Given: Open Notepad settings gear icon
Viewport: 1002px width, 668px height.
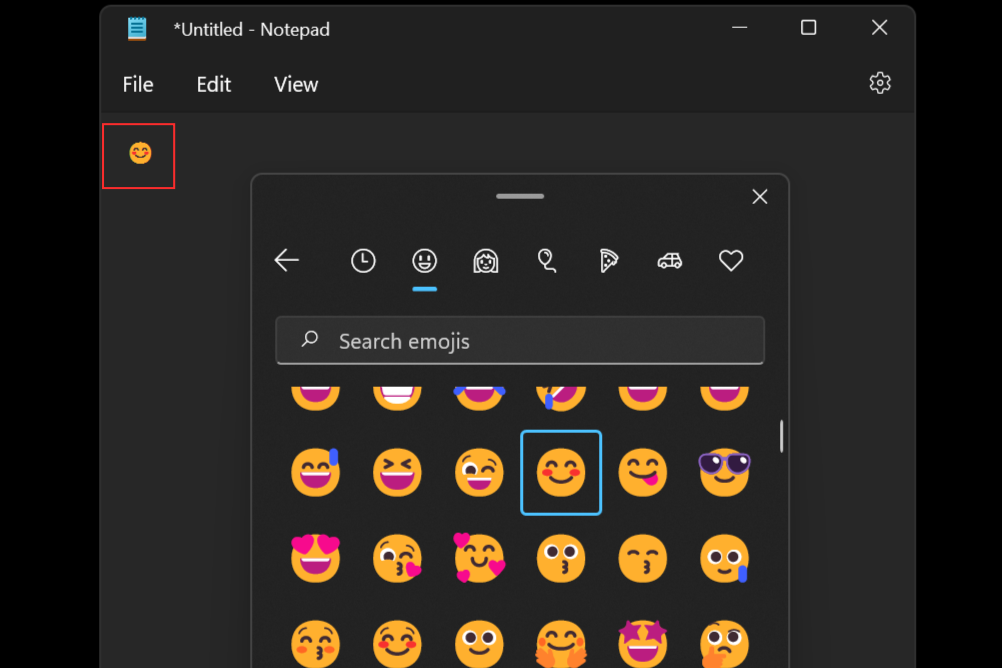Looking at the screenshot, I should tap(879, 83).
